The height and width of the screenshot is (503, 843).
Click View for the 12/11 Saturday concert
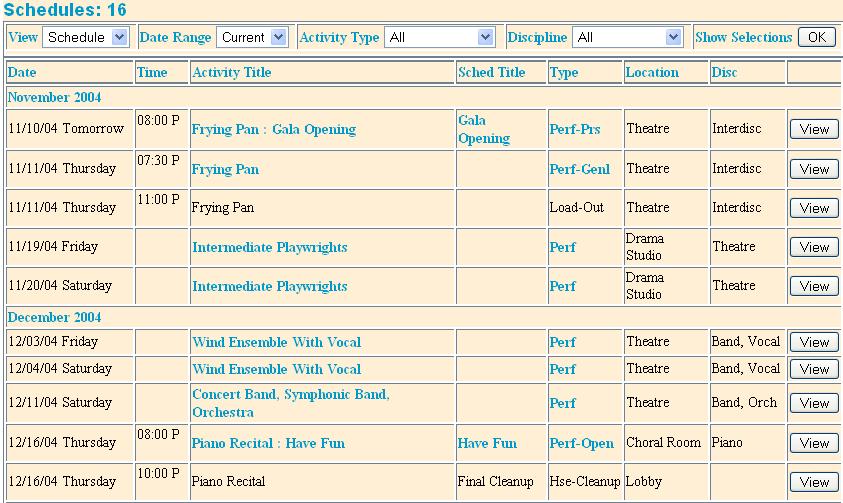(x=814, y=403)
